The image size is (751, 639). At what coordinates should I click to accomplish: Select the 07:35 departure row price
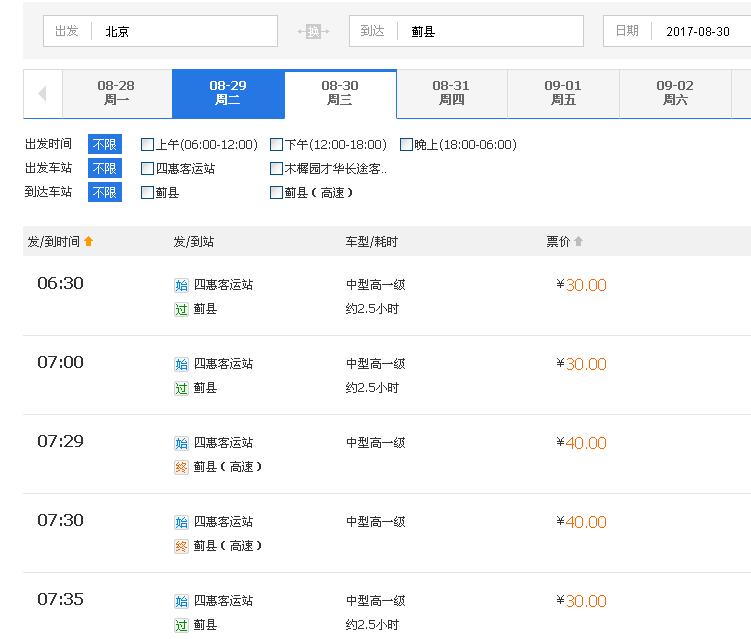click(x=581, y=601)
